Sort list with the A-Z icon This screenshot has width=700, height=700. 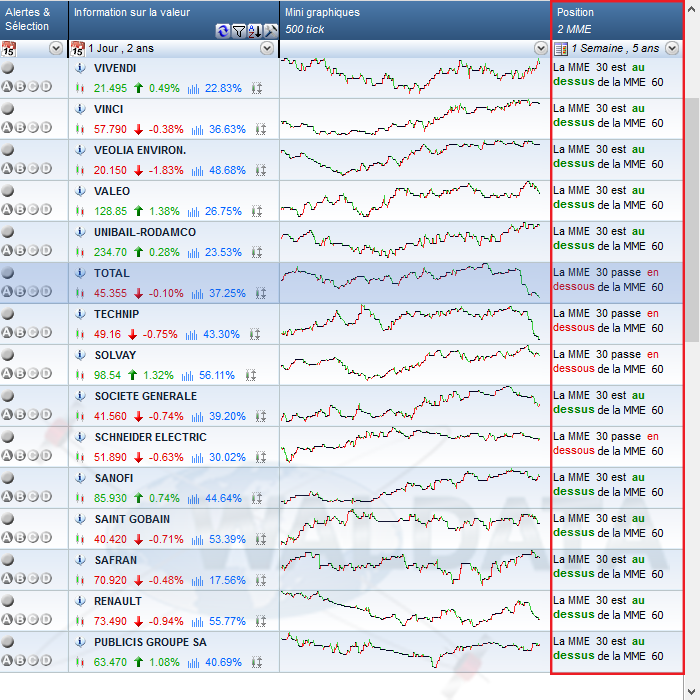tap(254, 31)
